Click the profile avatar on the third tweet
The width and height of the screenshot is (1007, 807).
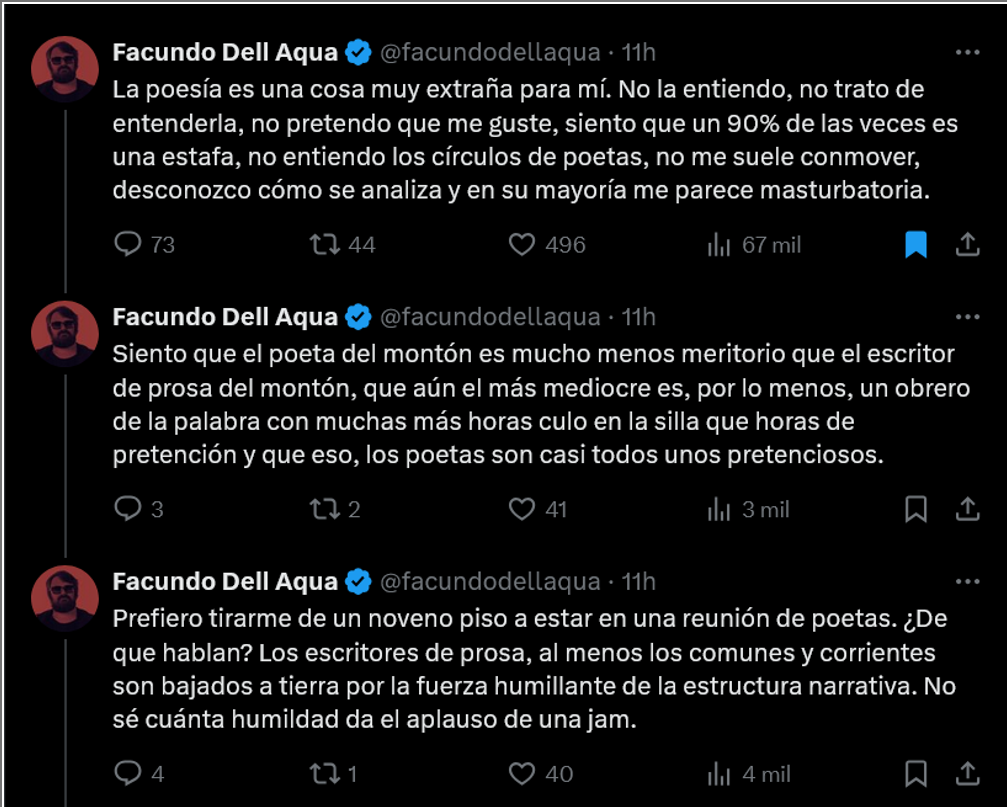click(x=65, y=599)
